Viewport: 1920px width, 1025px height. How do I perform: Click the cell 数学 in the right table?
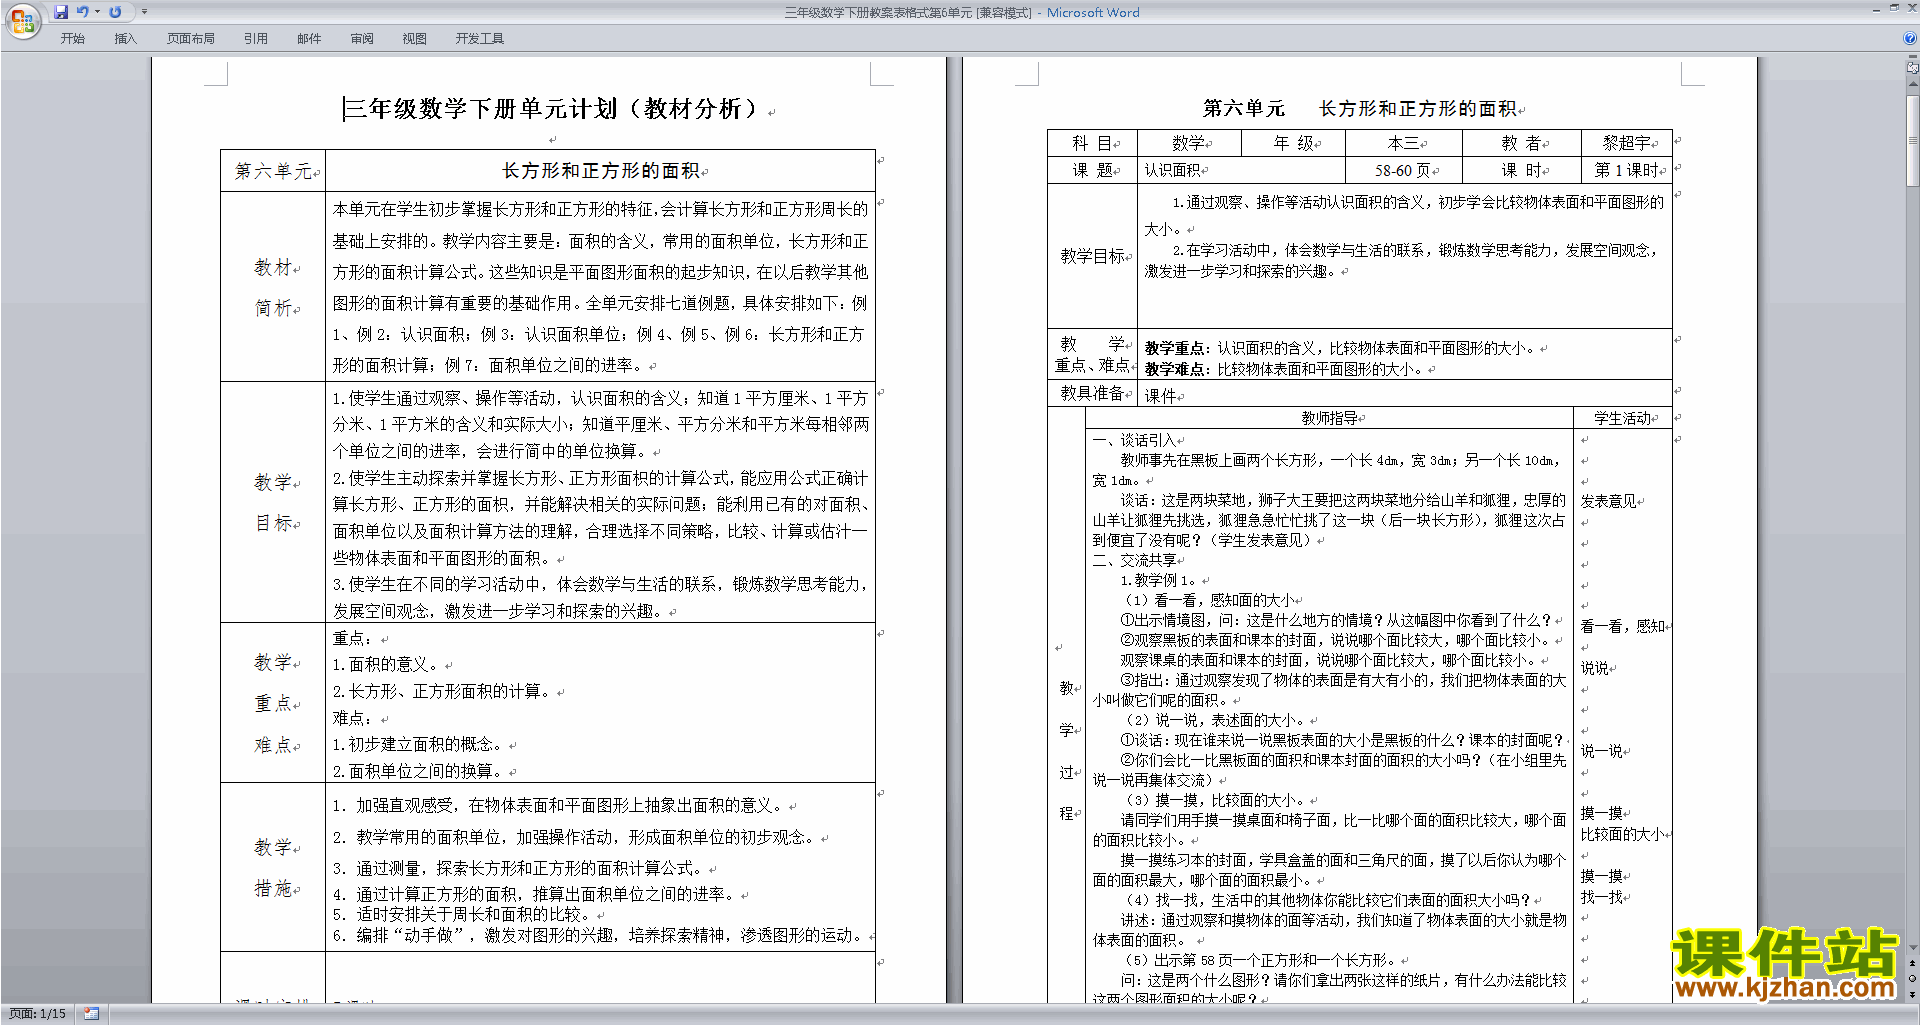(x=1189, y=143)
